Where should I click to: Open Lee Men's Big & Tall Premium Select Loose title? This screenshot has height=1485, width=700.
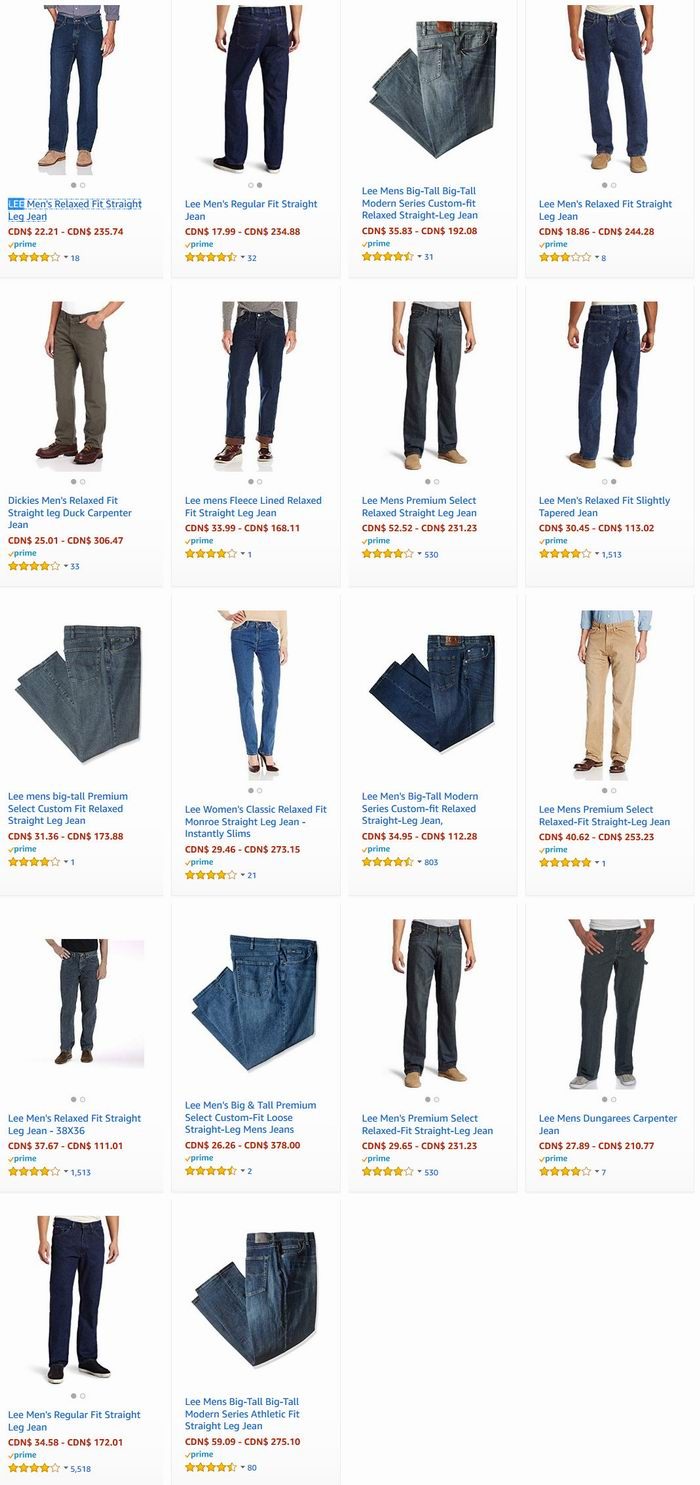(251, 1118)
